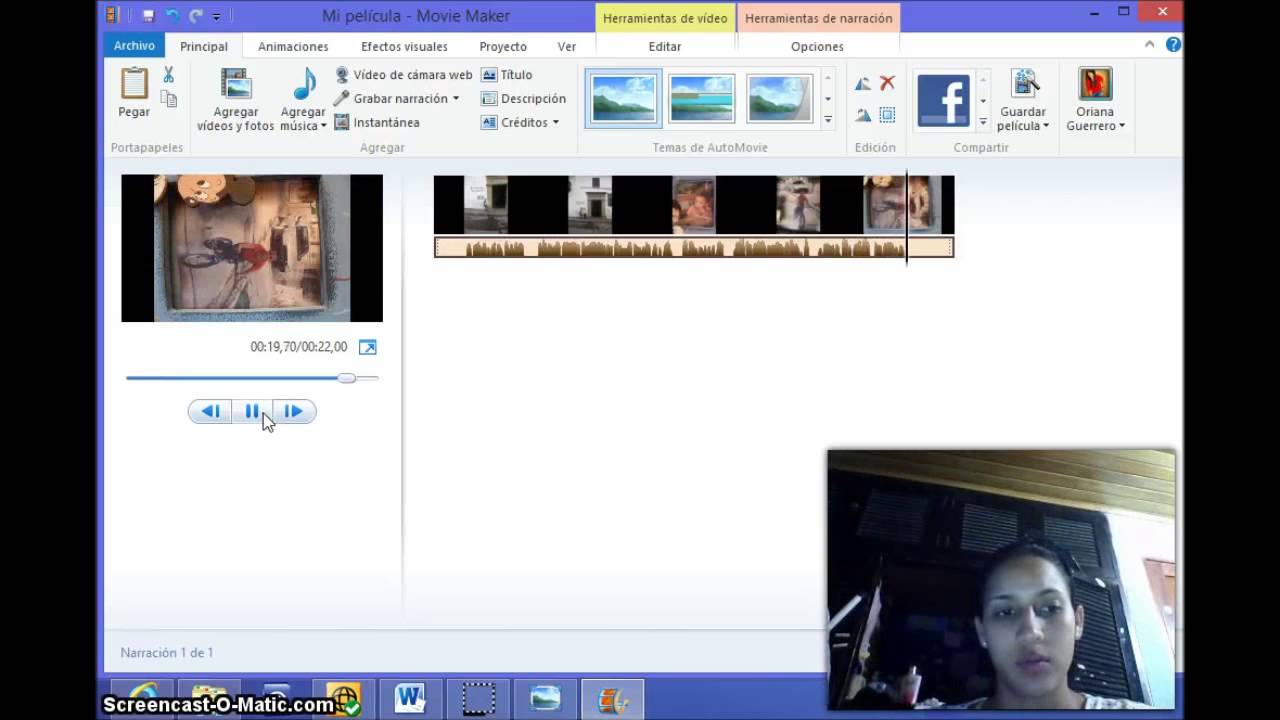Image resolution: width=1280 pixels, height=720 pixels.
Task: Expand Grabar narración dropdown arrow
Action: pyautogui.click(x=456, y=98)
